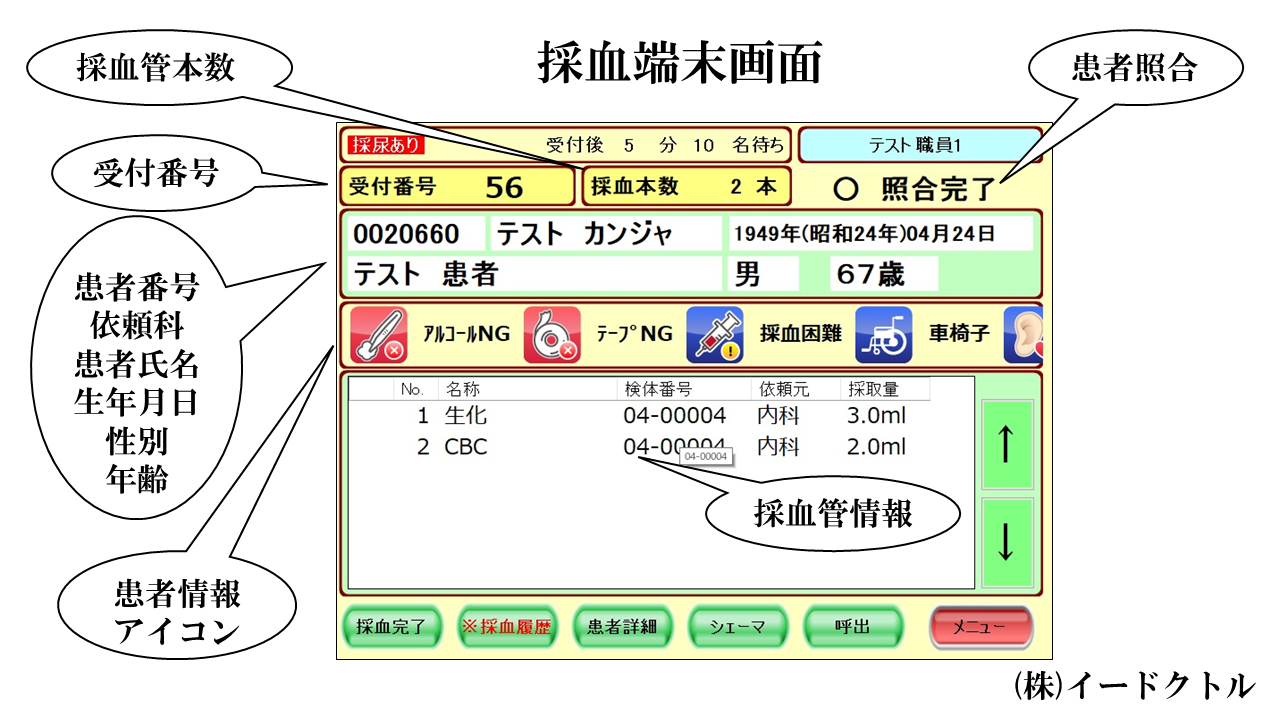
Task: Click the 検体番号 column header
Action: pos(657,389)
